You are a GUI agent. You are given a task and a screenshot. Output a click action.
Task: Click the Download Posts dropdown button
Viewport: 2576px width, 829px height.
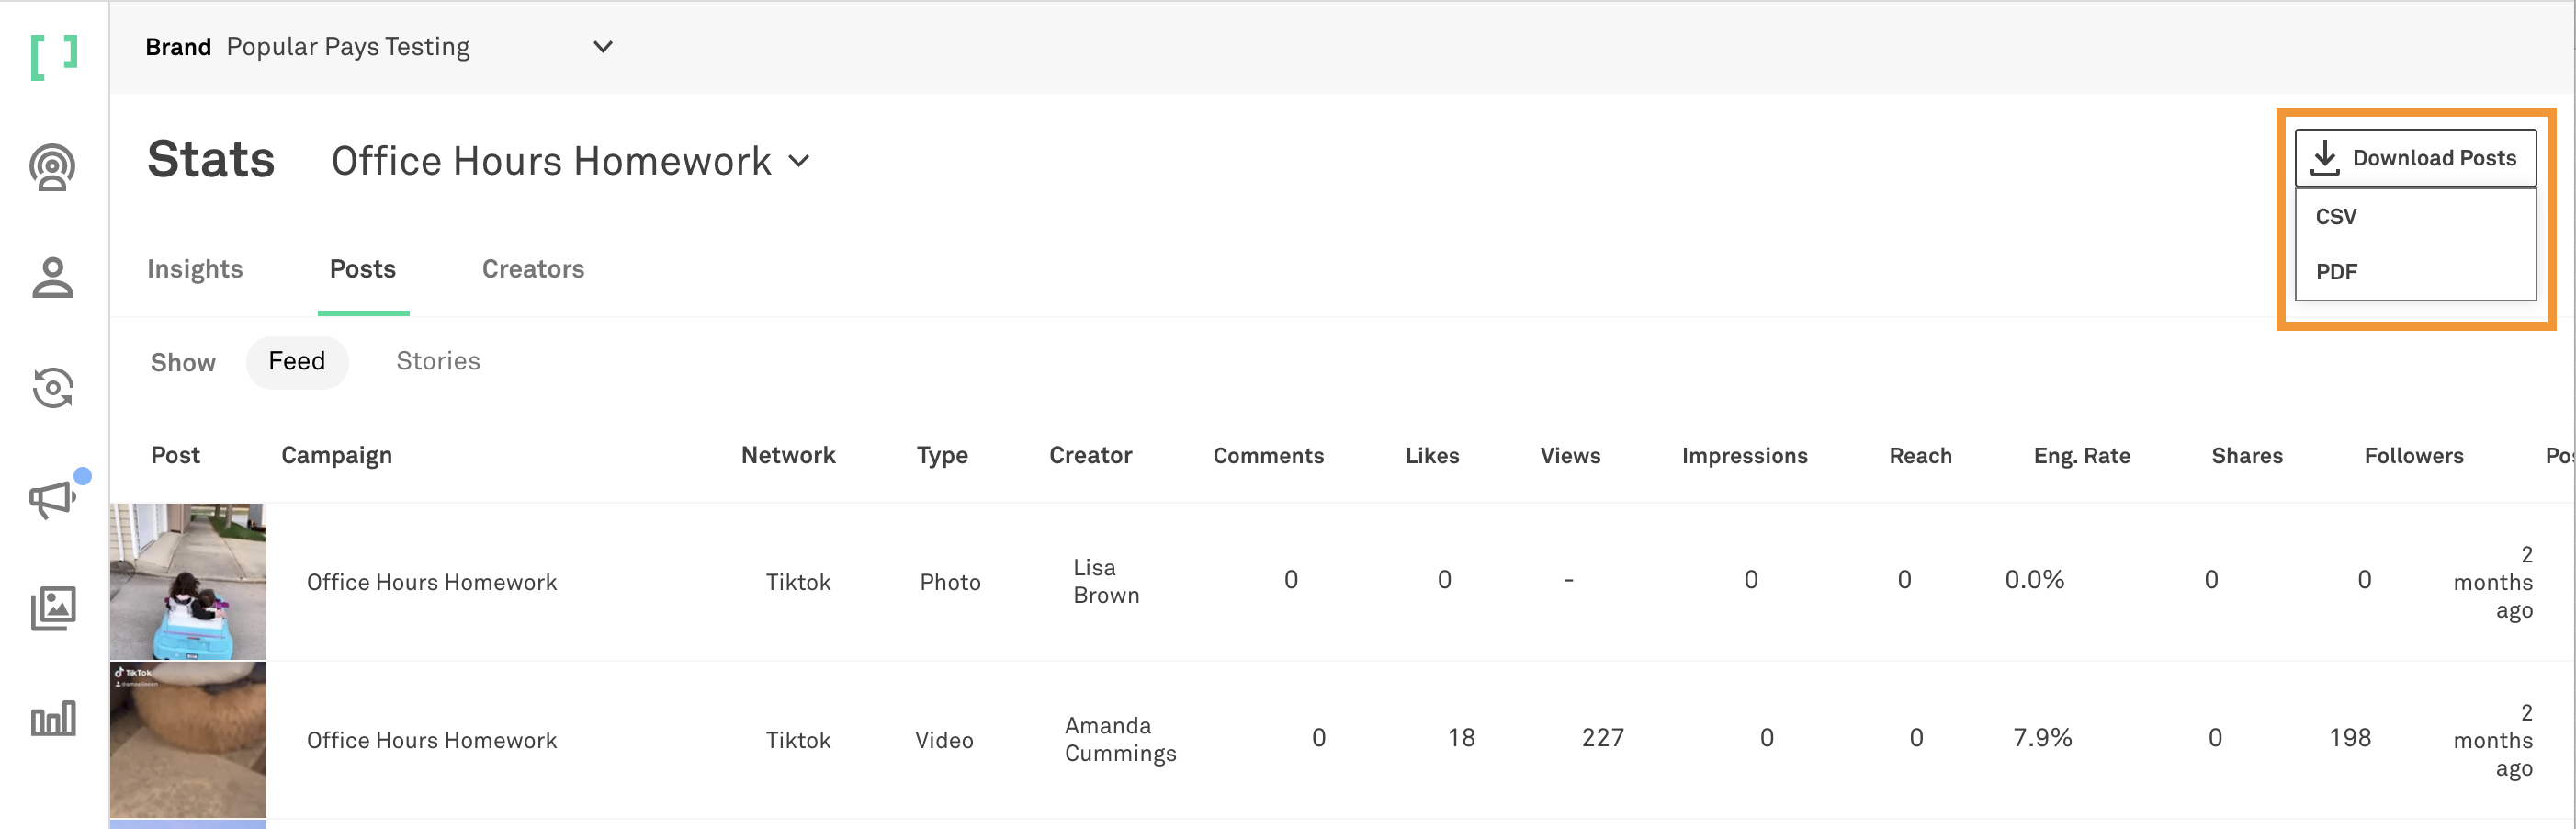tap(2414, 158)
